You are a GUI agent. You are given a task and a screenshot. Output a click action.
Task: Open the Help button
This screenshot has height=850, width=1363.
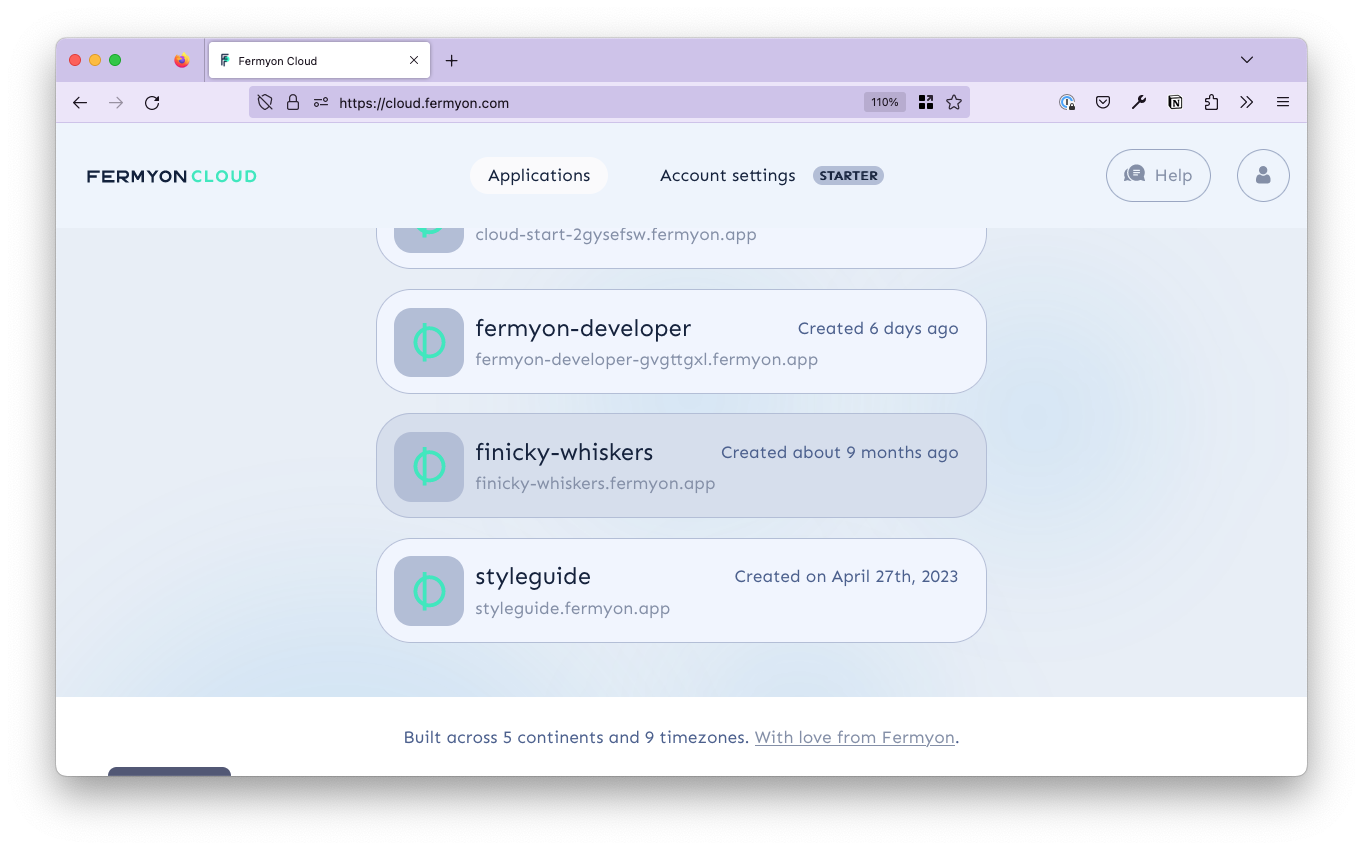[1158, 175]
